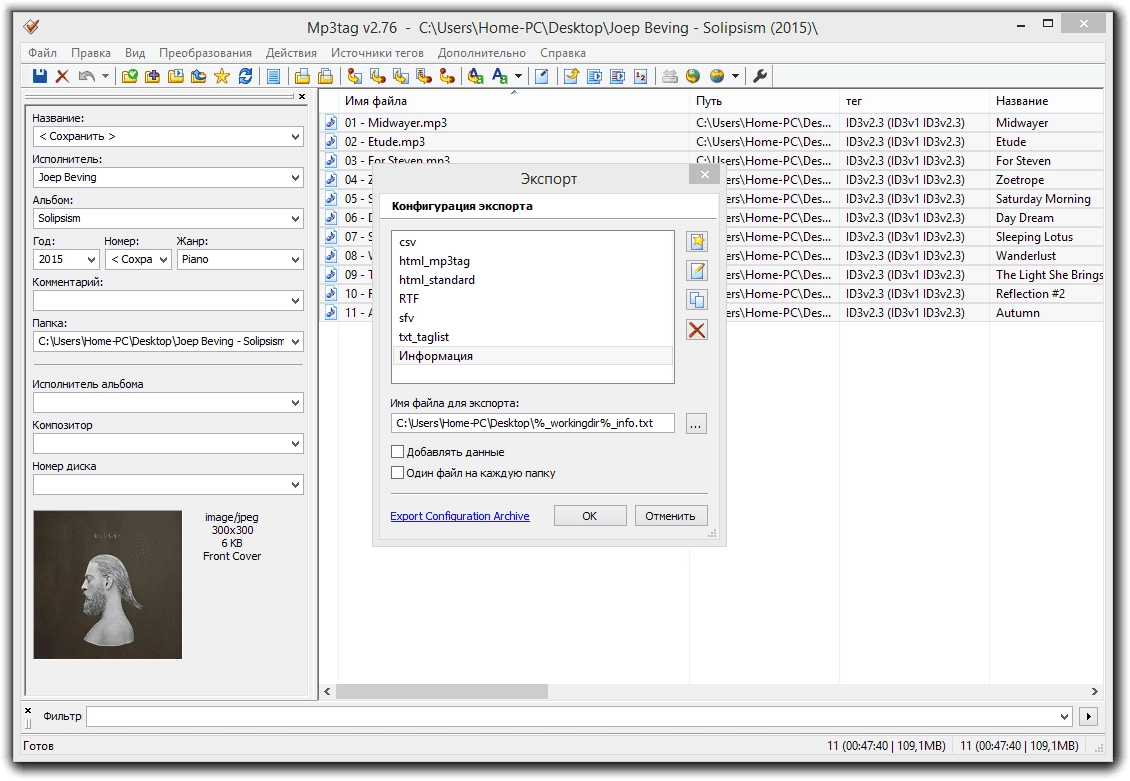Click the Отменить button
This screenshot has height=781, width=1130.
click(x=670, y=516)
